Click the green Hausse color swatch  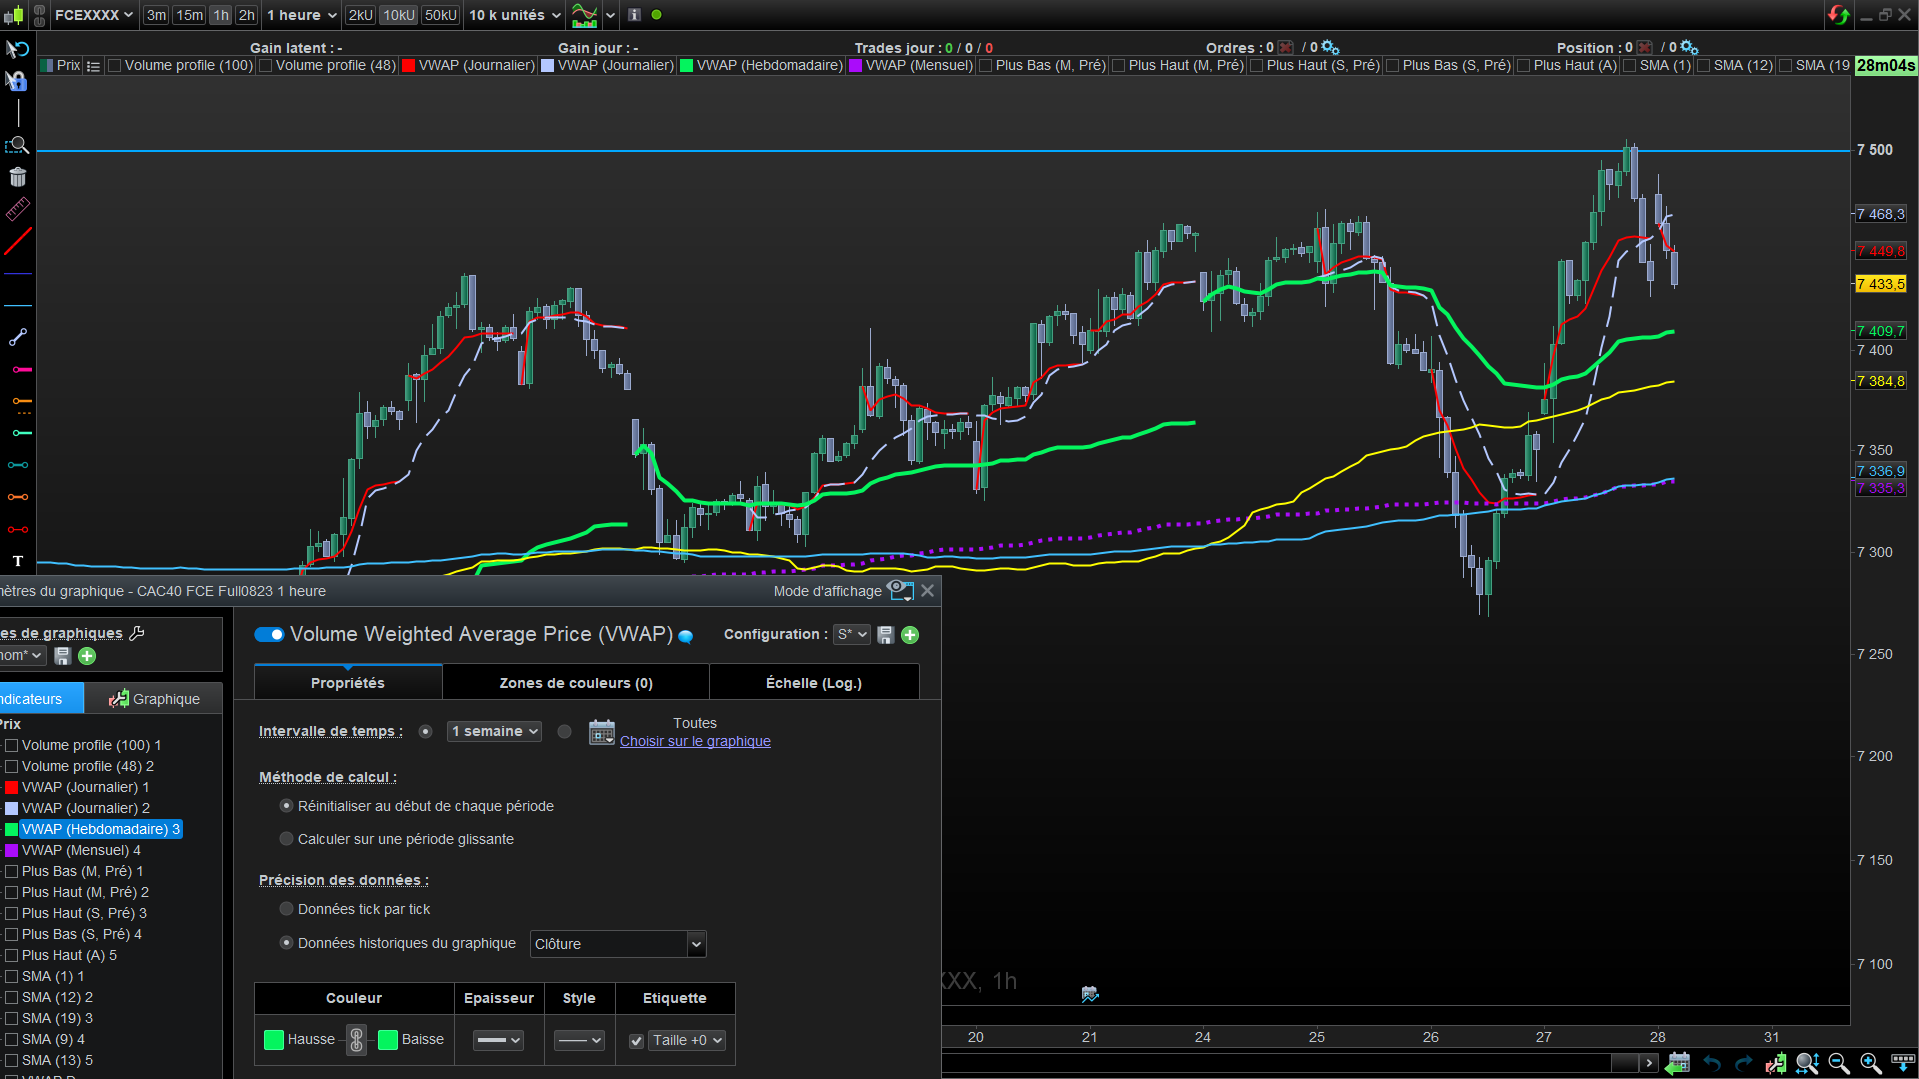point(273,1040)
